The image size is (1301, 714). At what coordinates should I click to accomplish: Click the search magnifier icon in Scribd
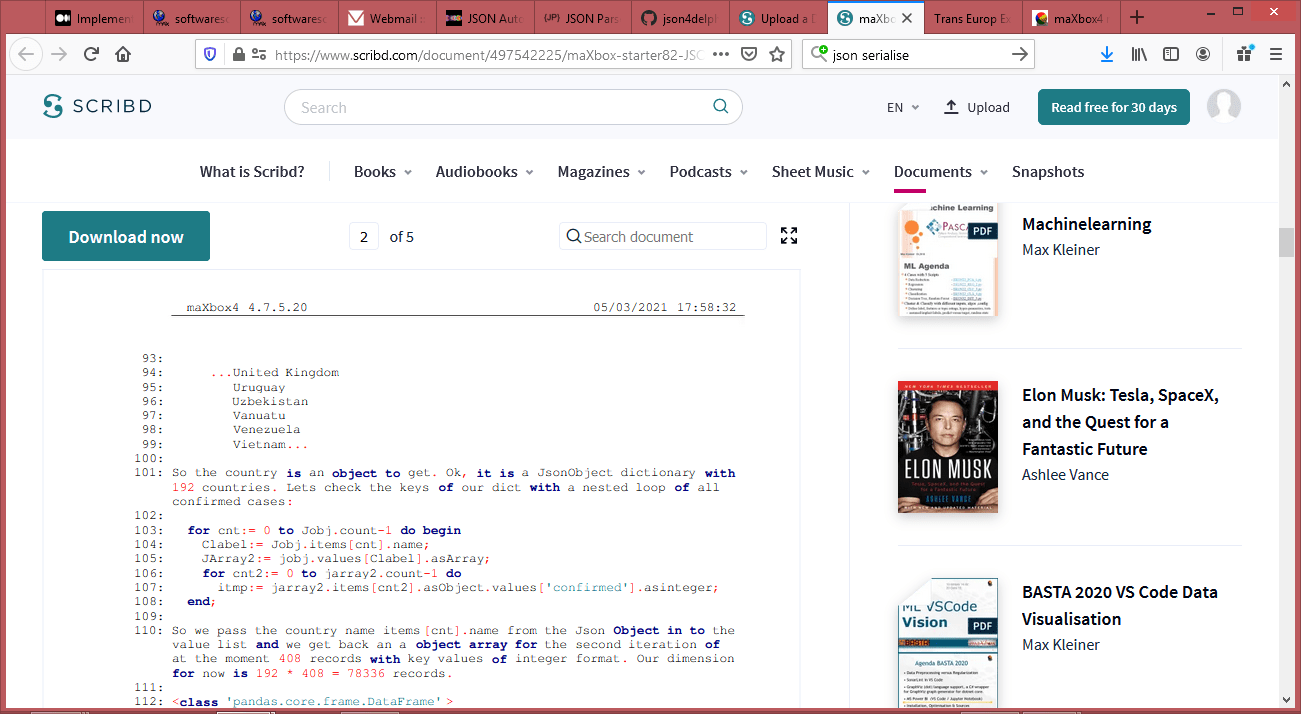720,107
